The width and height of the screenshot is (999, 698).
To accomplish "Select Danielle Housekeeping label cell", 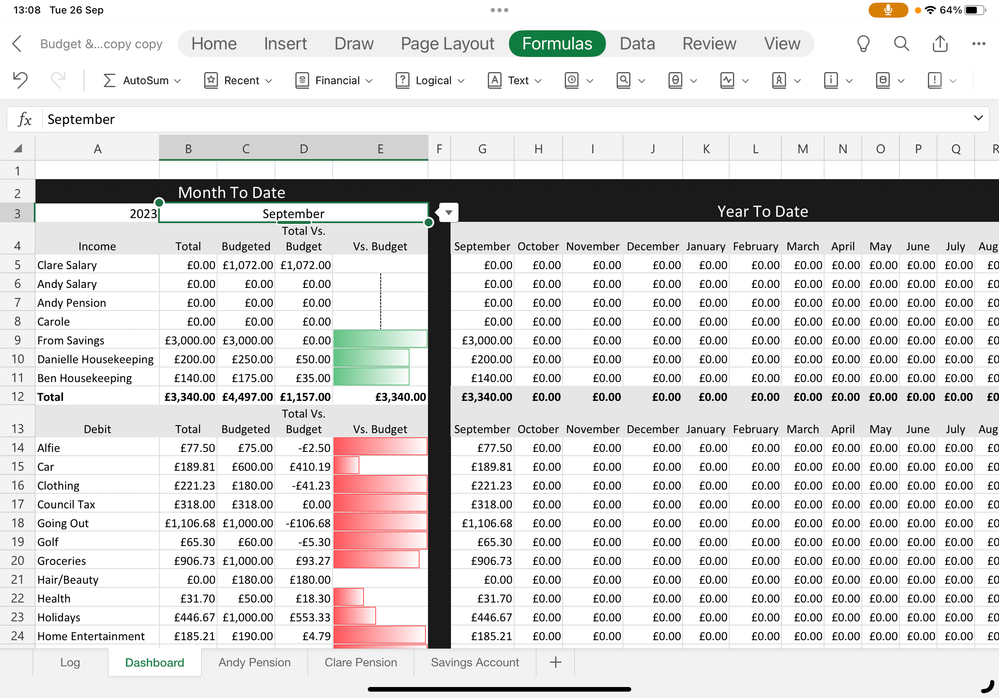I will click(x=97, y=359).
